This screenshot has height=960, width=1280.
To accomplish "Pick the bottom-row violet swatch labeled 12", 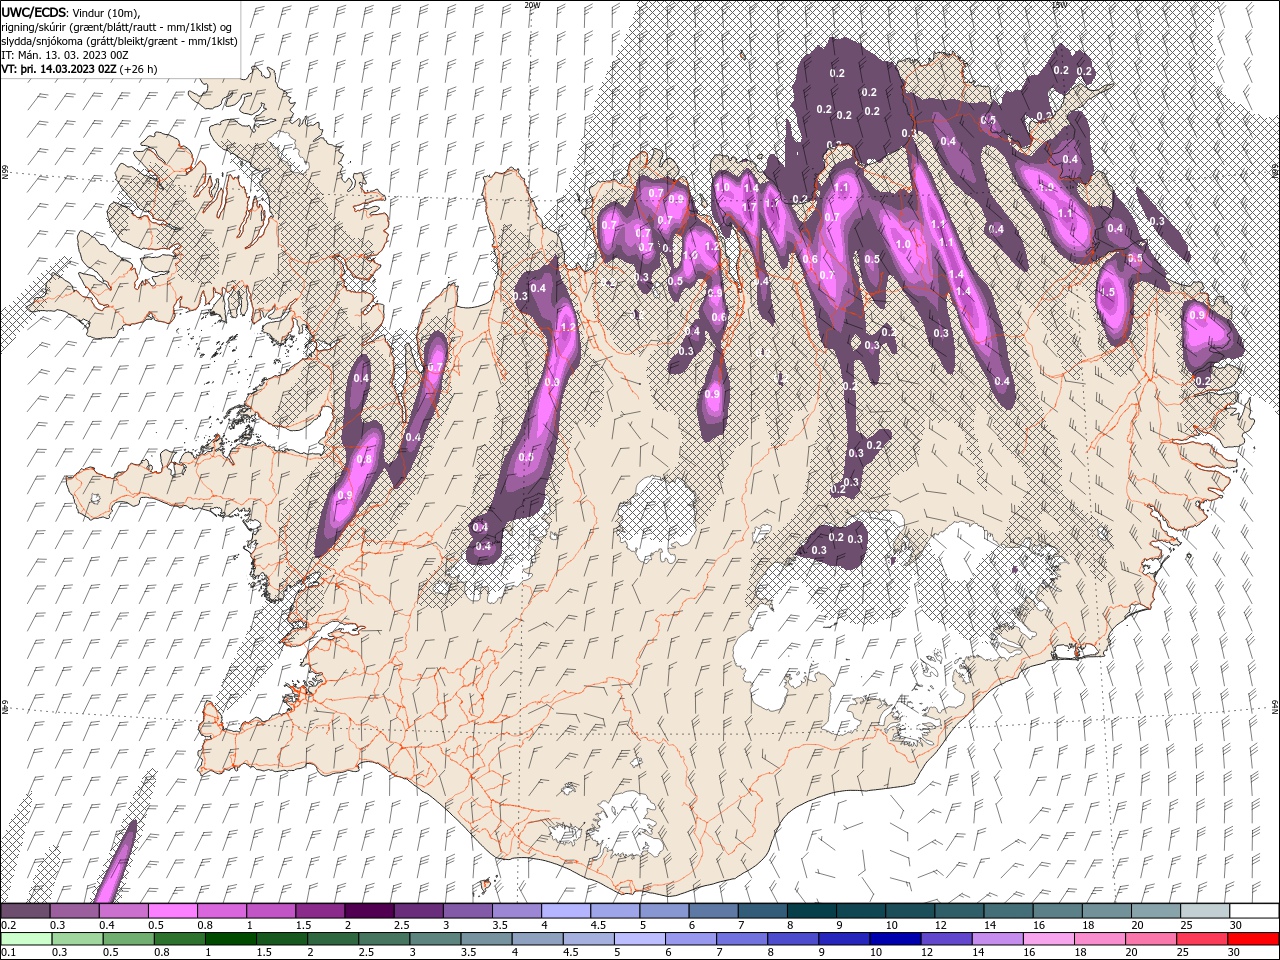I will click(946, 939).
